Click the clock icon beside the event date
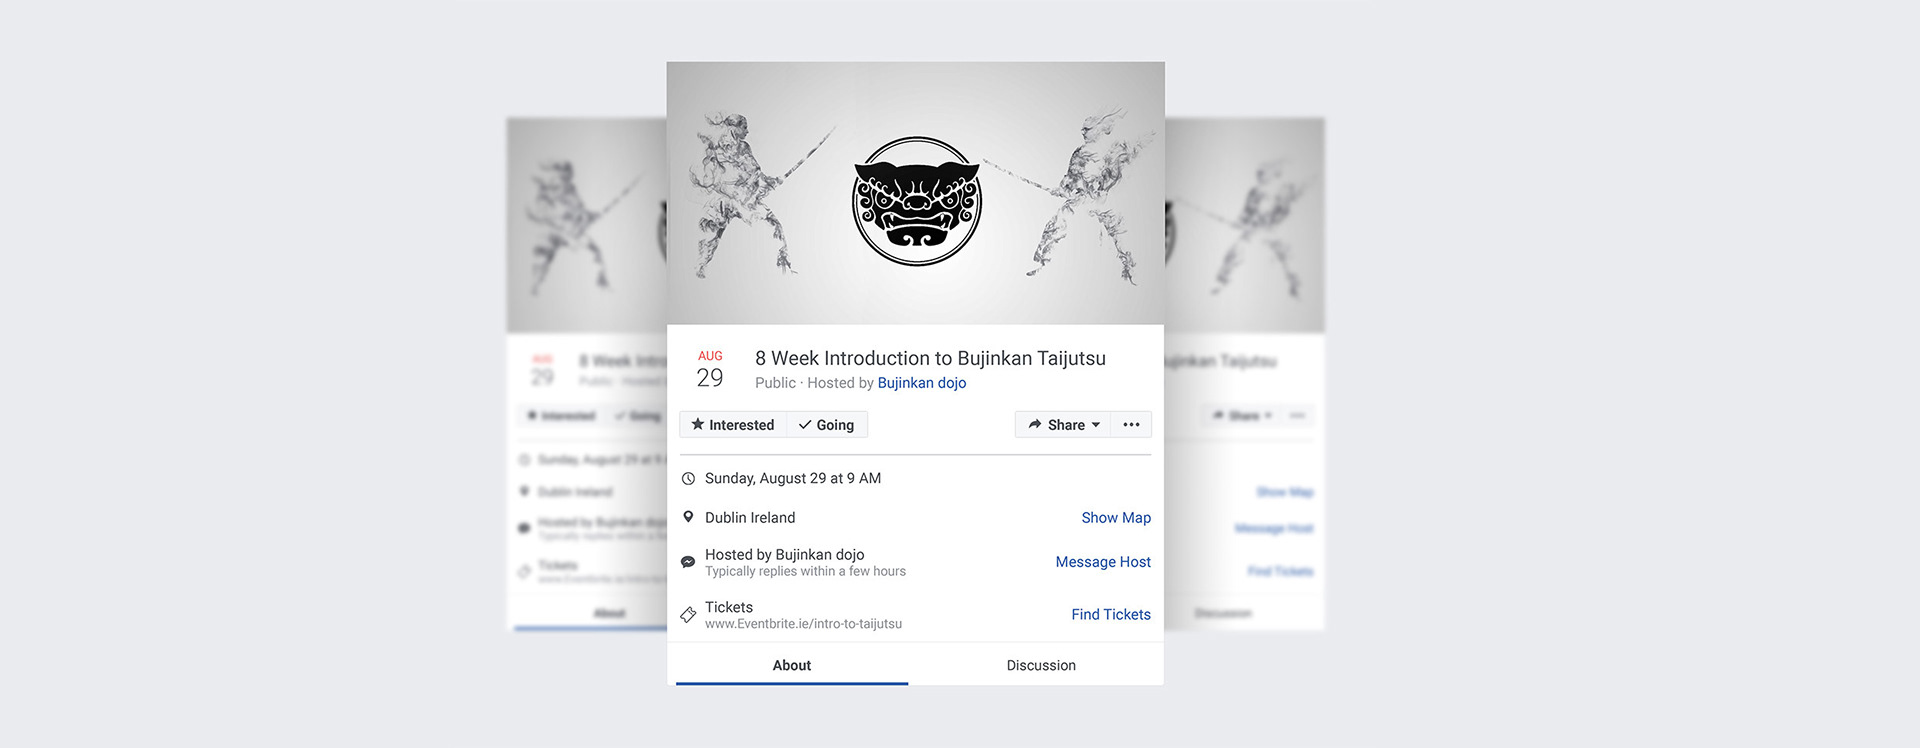1920x748 pixels. pos(688,479)
